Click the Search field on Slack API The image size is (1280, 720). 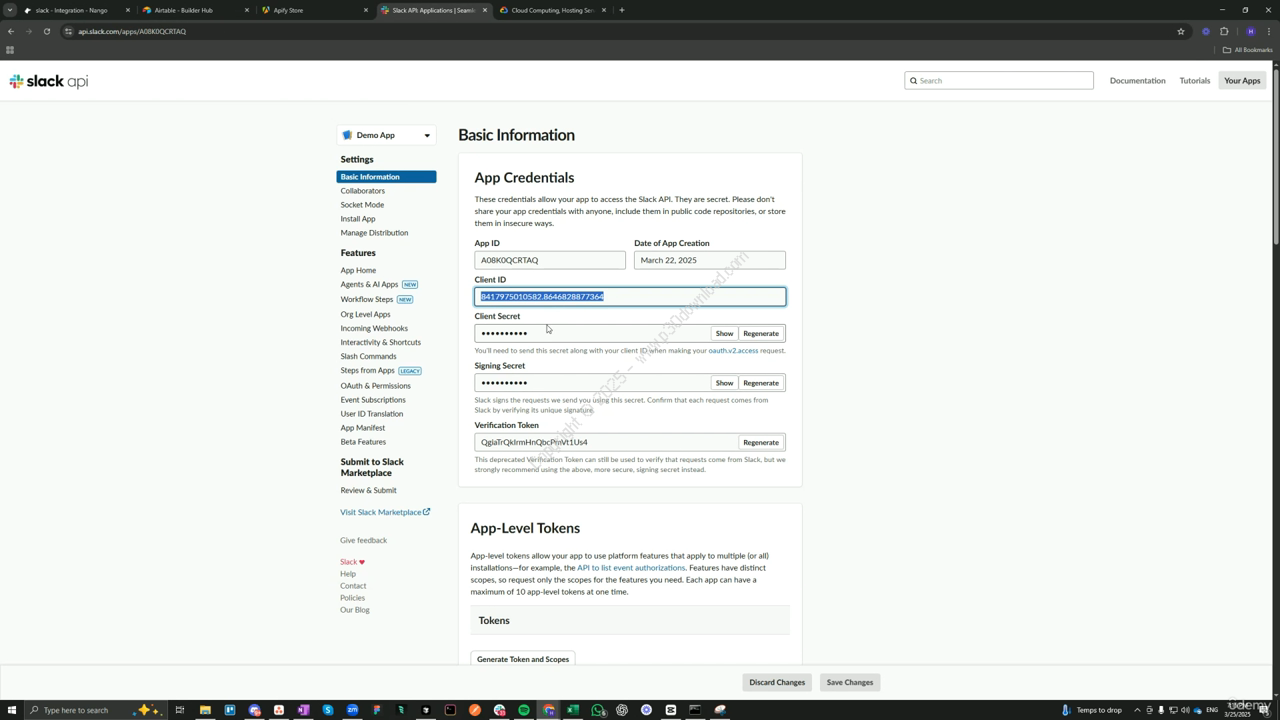point(999,81)
